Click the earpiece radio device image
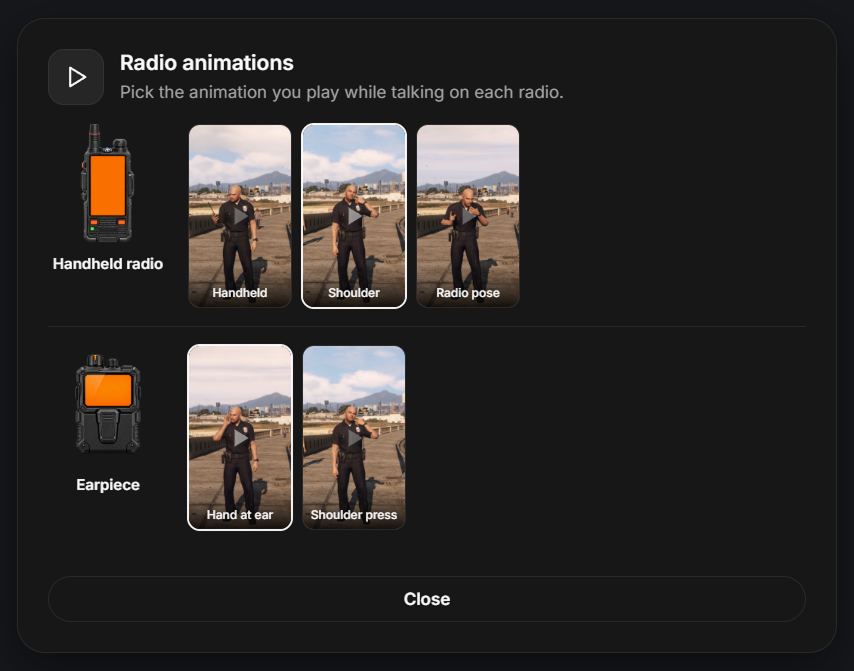The height and width of the screenshot is (671, 854). 108,404
